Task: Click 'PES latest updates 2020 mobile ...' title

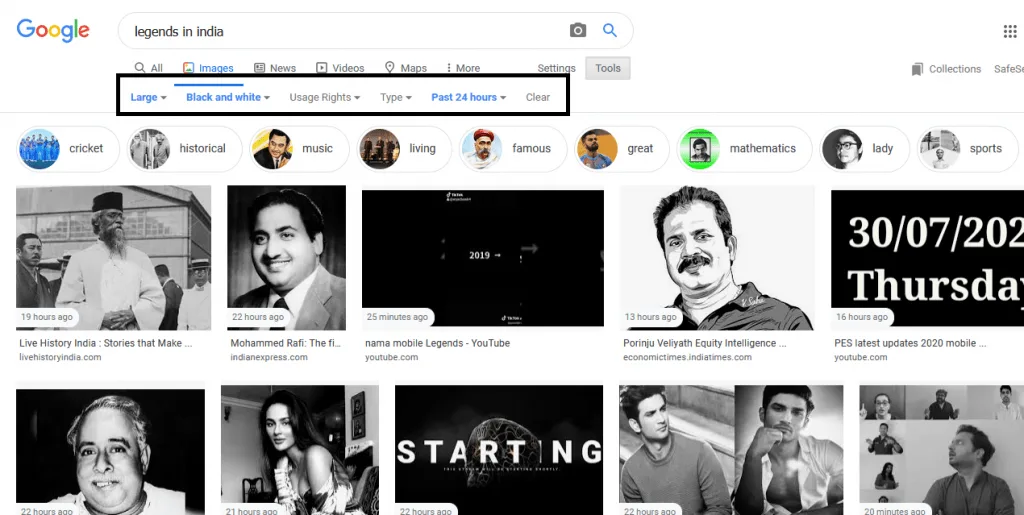Action: pyautogui.click(x=910, y=343)
